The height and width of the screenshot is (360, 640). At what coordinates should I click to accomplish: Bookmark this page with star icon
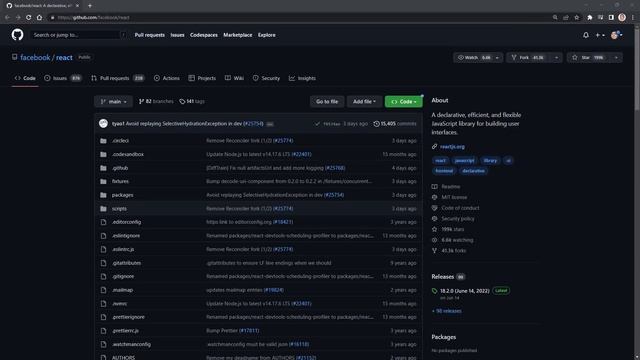tap(577, 18)
